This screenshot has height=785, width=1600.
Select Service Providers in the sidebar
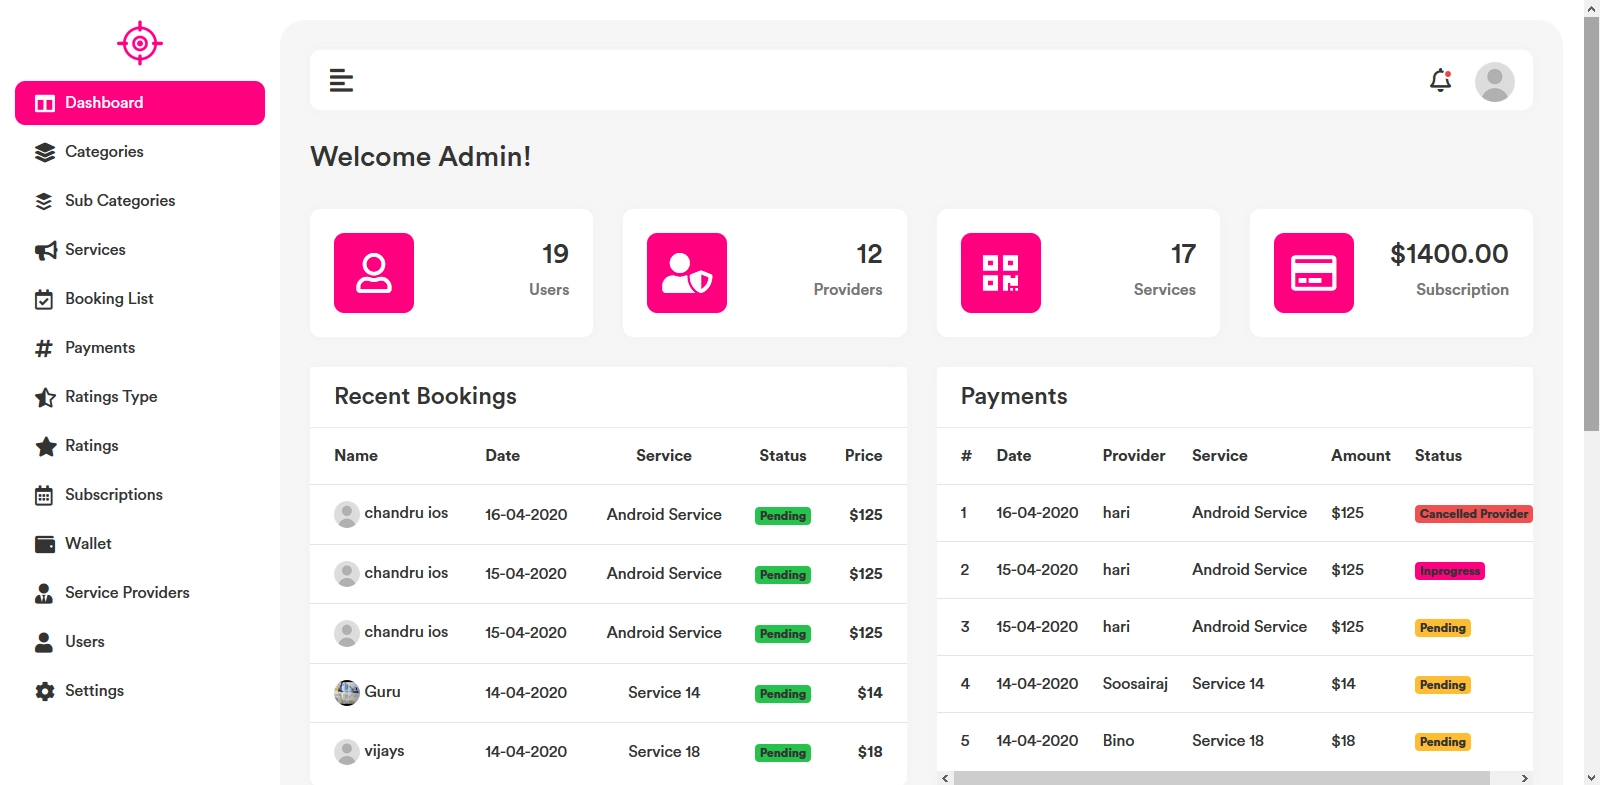127,593
